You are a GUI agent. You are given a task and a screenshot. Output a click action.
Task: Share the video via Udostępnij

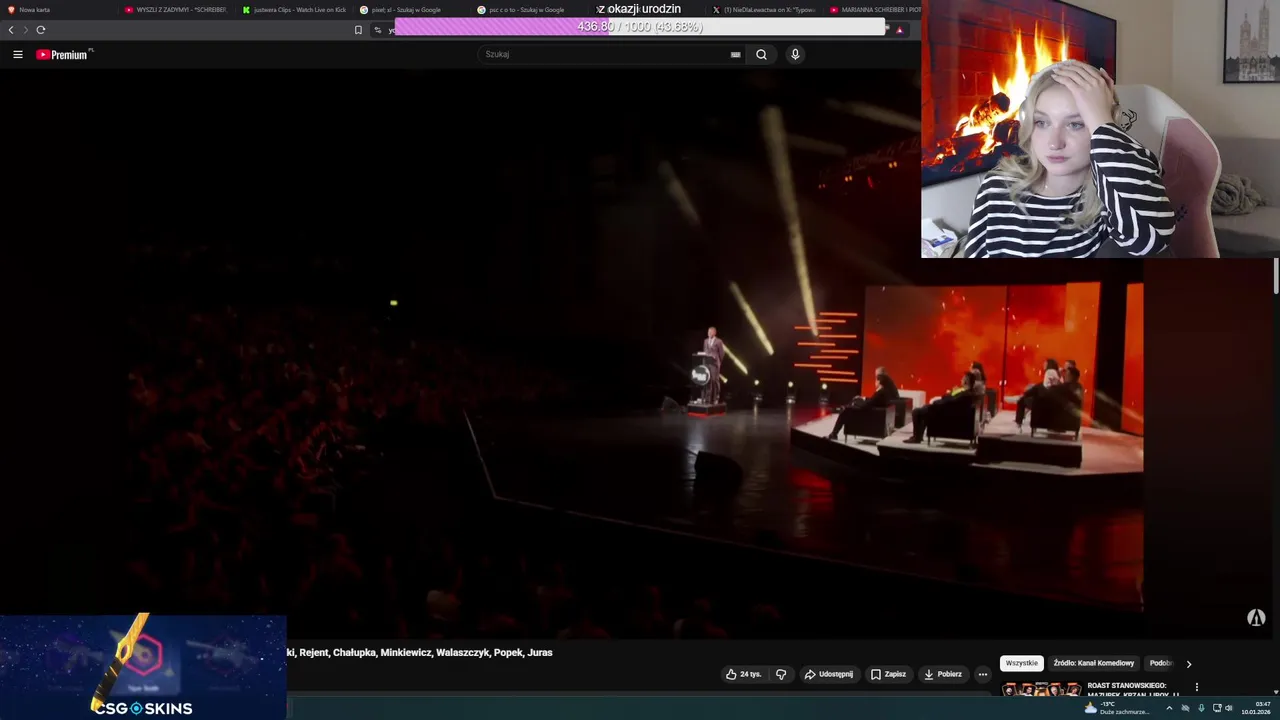tap(829, 674)
